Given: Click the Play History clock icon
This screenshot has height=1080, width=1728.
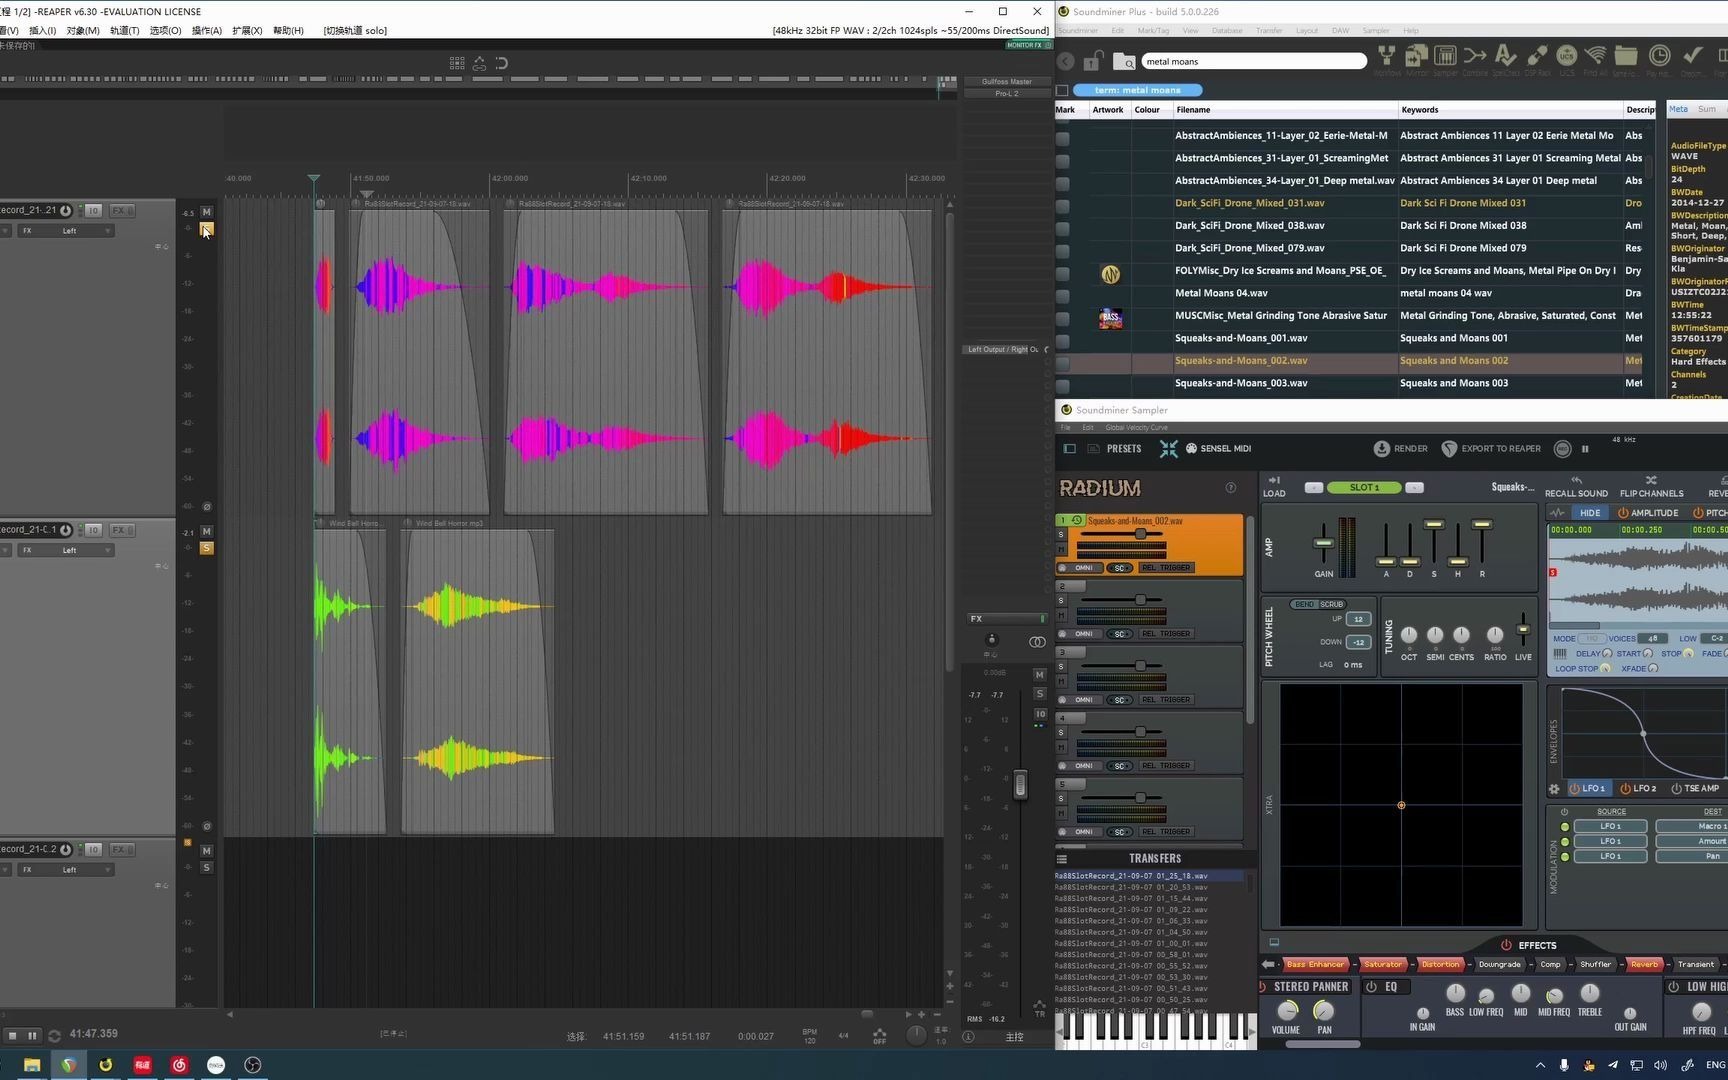Looking at the screenshot, I should (1659, 56).
